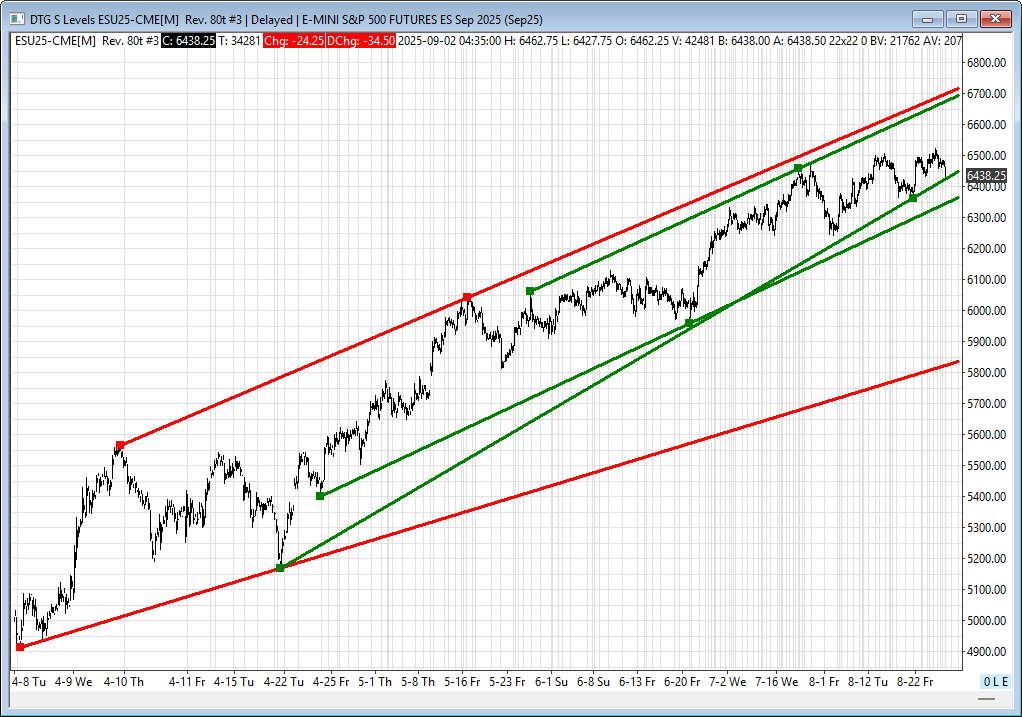Click the 6700.00 price axis label
The image size is (1022, 717).
click(x=987, y=94)
